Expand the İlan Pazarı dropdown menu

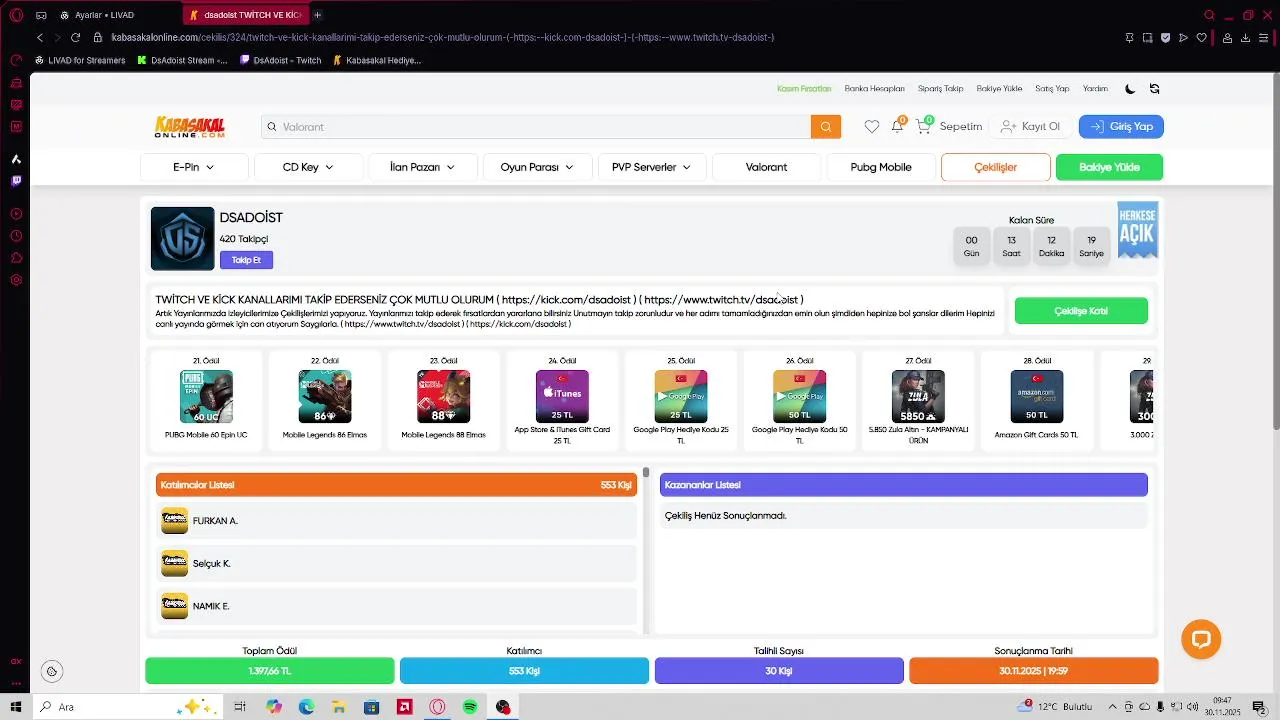[422, 167]
